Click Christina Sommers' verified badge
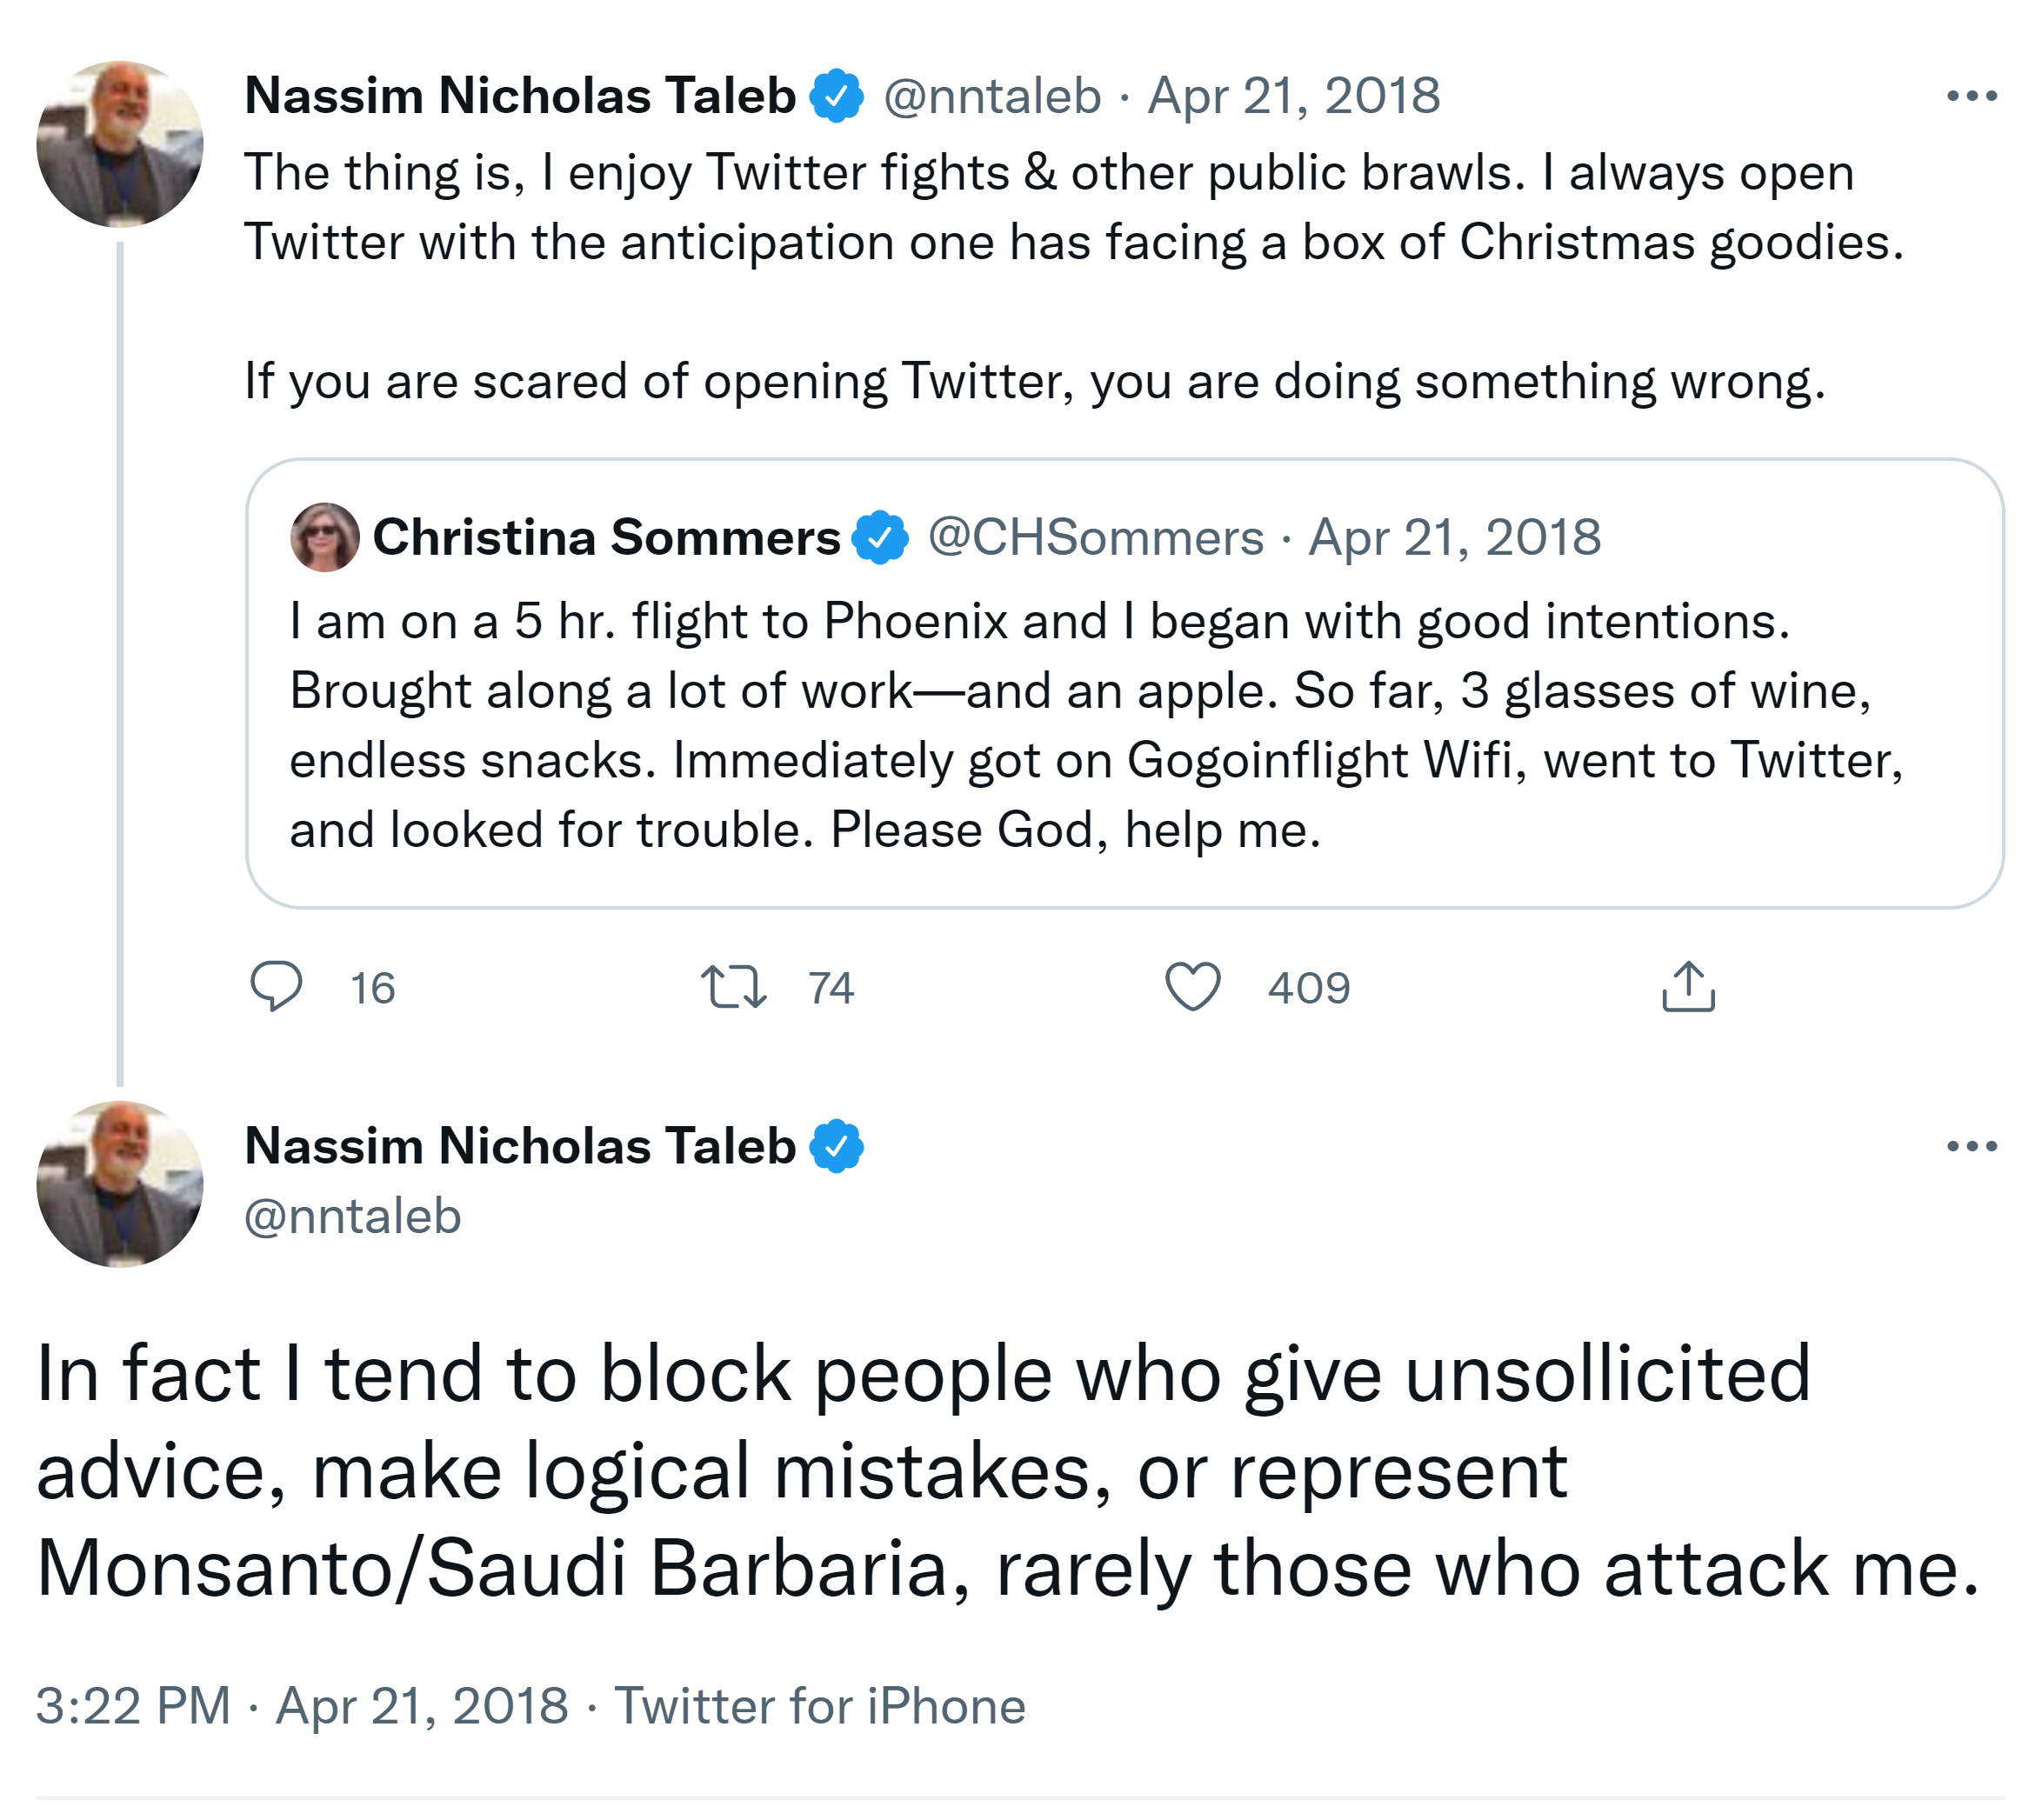2042x1820 pixels. (879, 537)
